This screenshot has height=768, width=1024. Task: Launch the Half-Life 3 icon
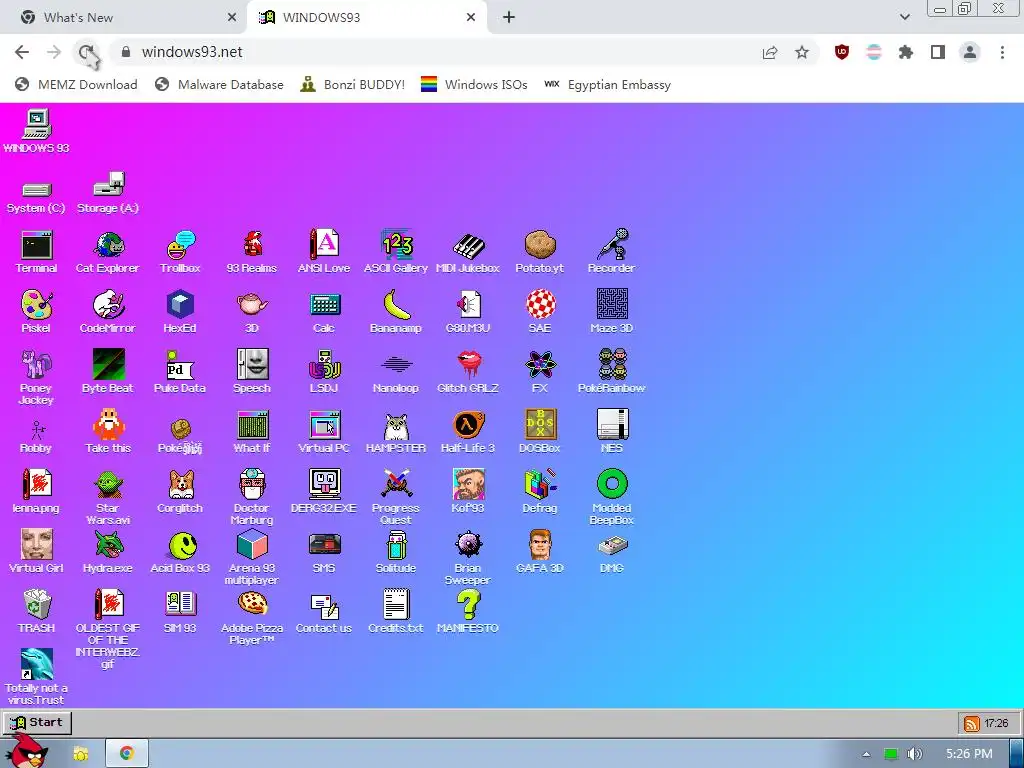click(468, 432)
